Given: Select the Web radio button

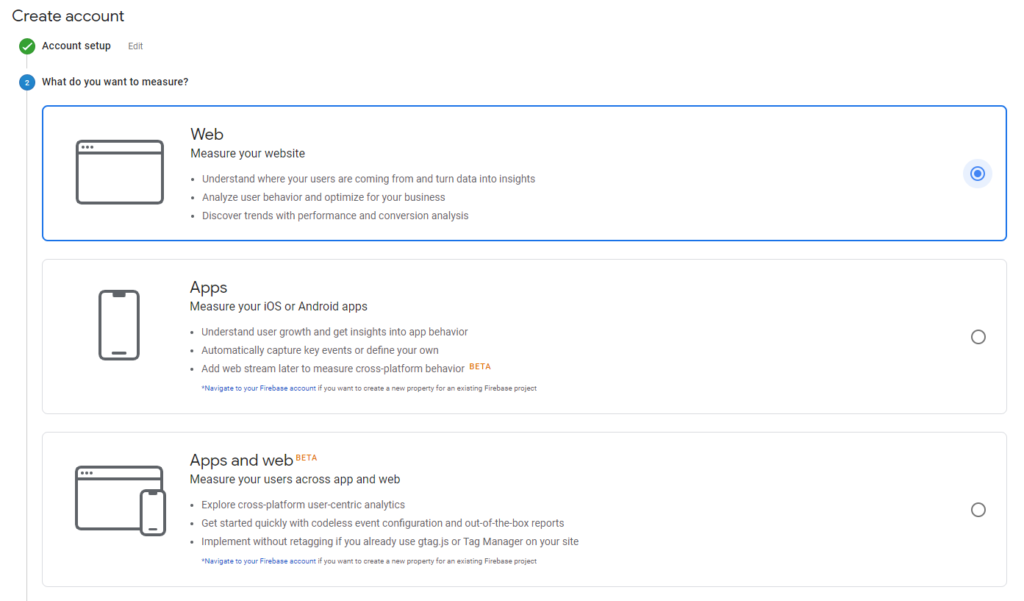Looking at the screenshot, I should point(978,174).
